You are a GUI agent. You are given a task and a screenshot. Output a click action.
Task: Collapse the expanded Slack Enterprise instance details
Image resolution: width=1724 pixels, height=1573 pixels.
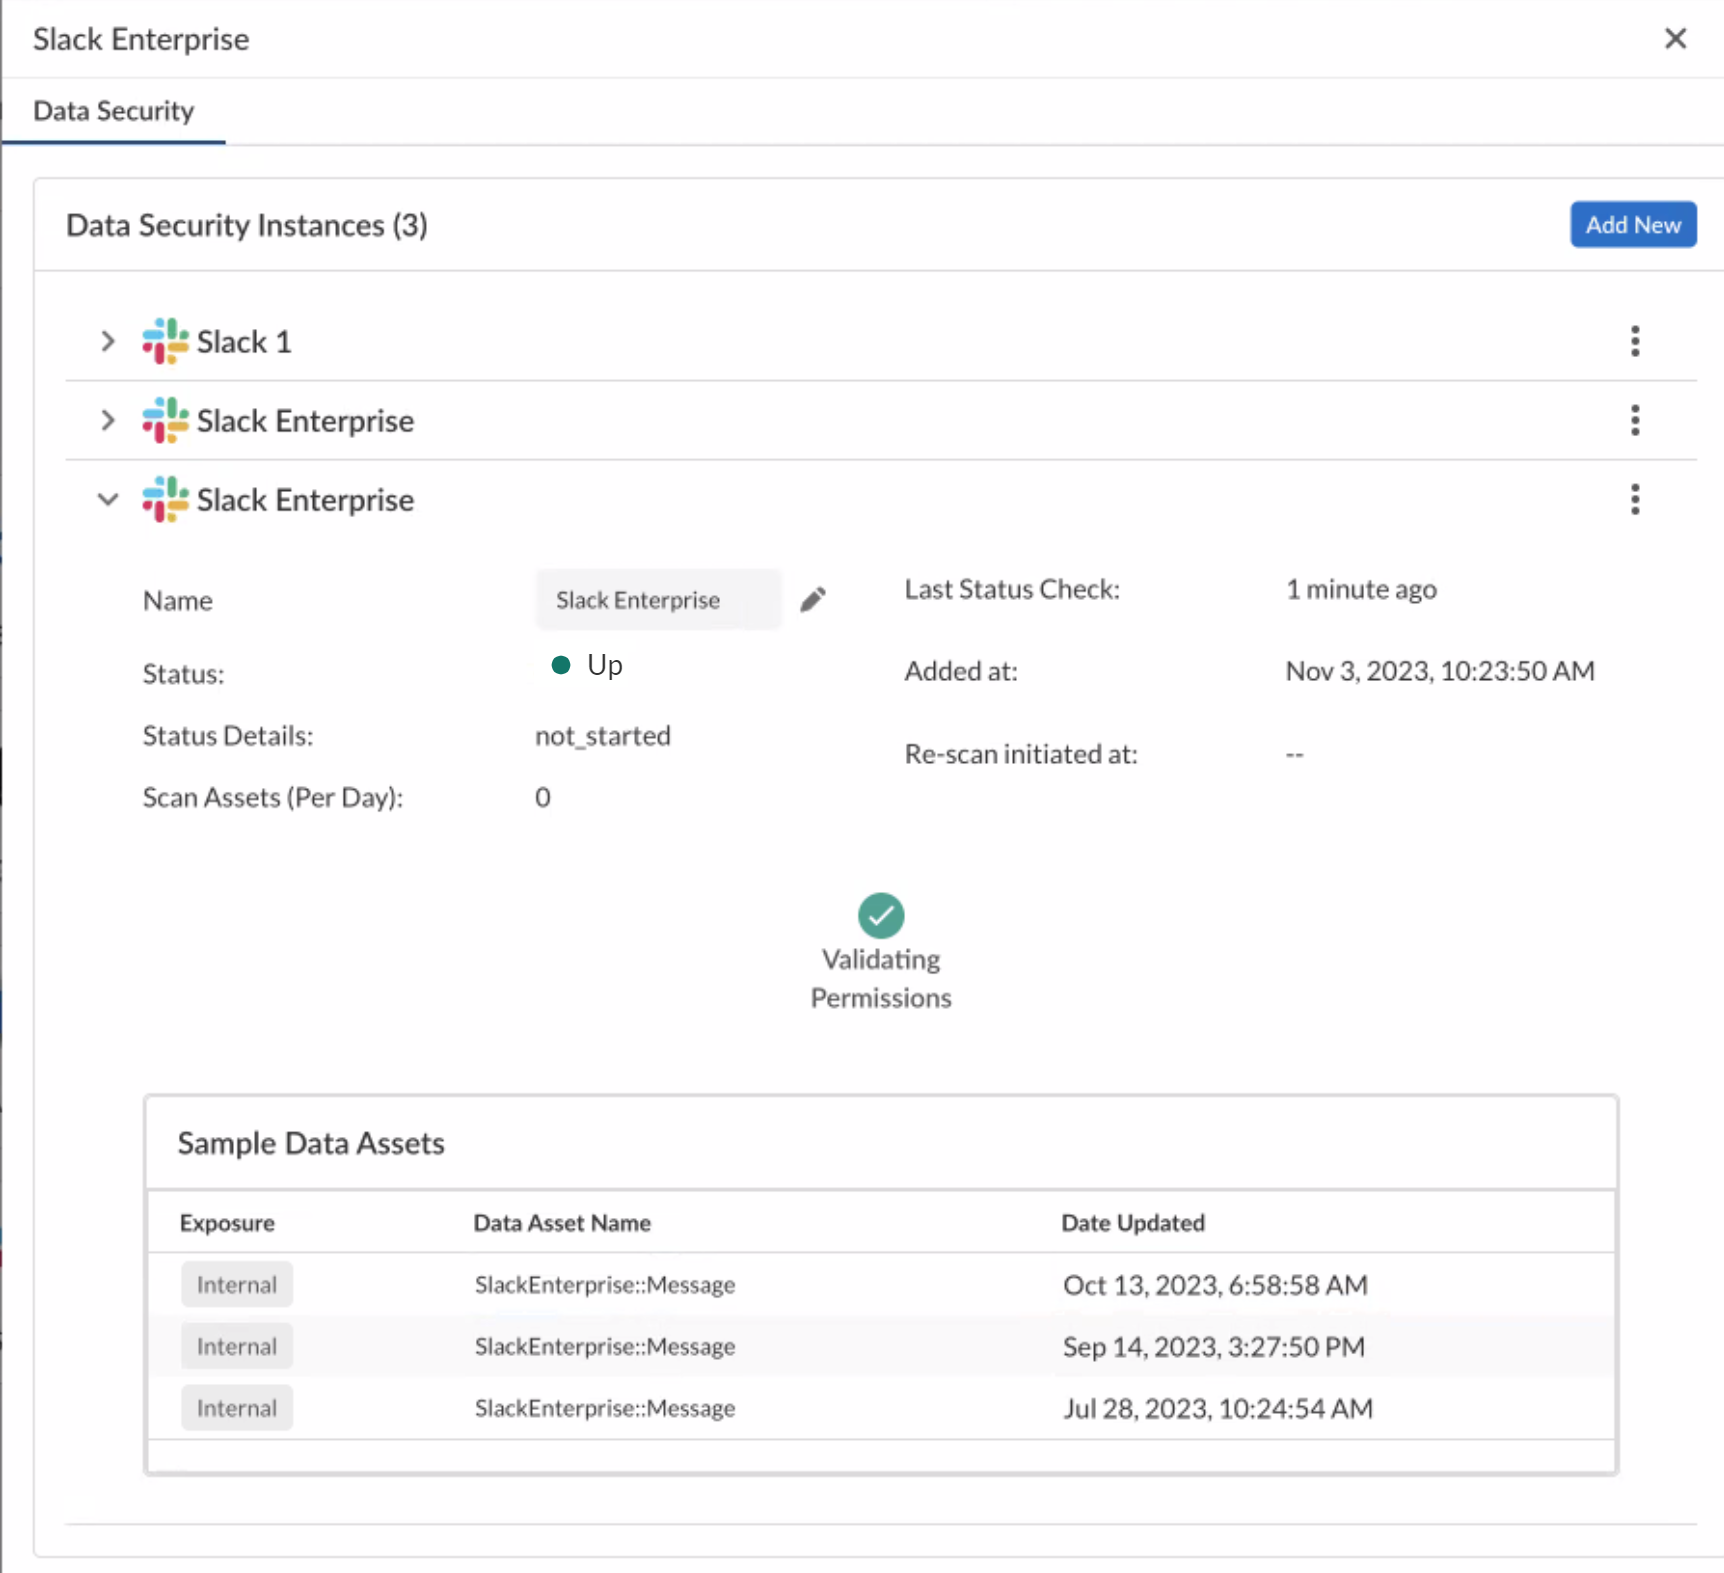pyautogui.click(x=108, y=499)
